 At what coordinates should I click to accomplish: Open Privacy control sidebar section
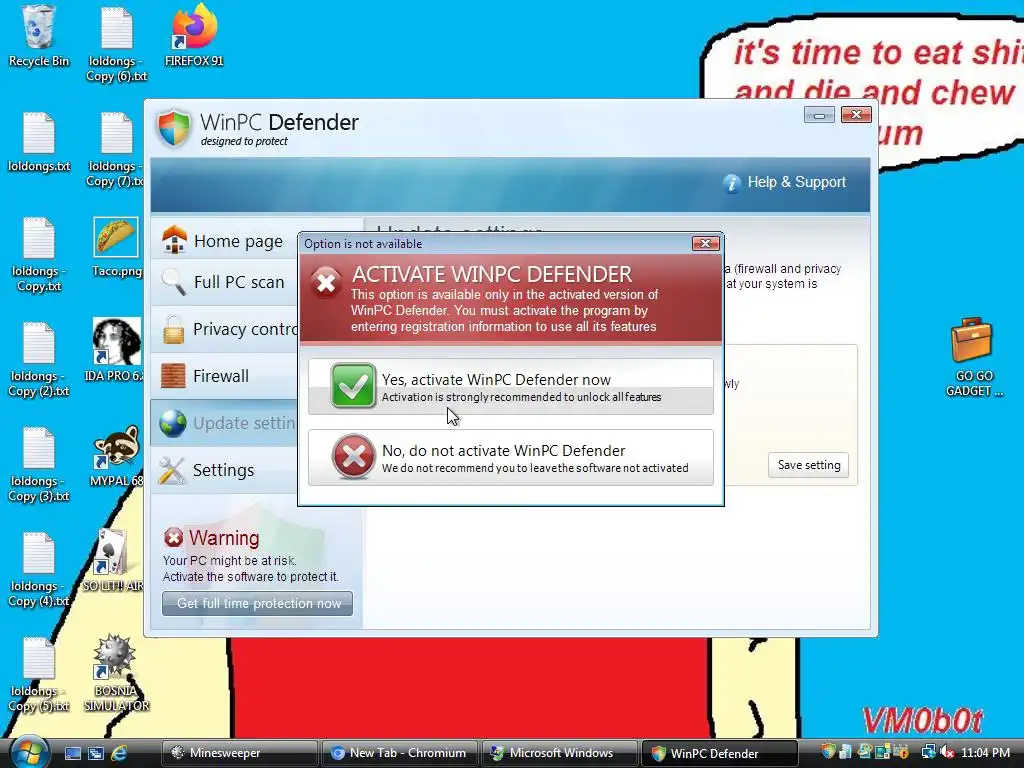point(223,329)
